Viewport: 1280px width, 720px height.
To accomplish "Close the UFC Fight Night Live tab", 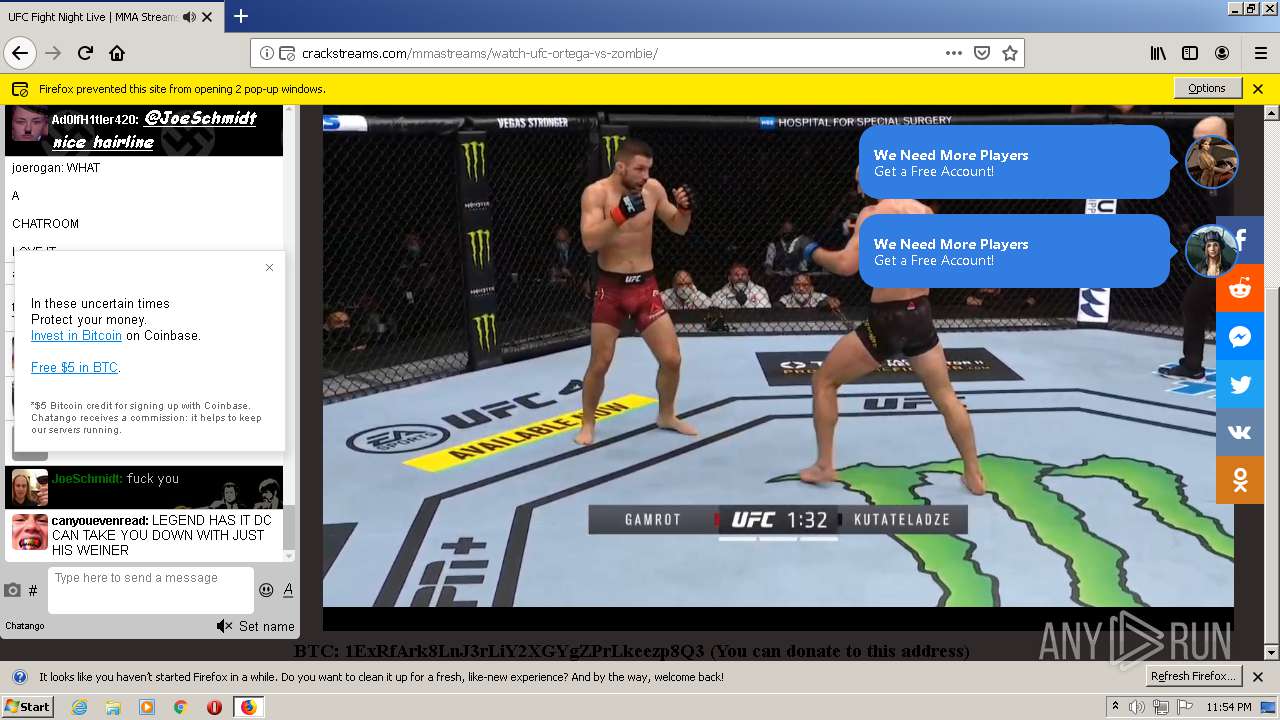I will pyautogui.click(x=207, y=17).
